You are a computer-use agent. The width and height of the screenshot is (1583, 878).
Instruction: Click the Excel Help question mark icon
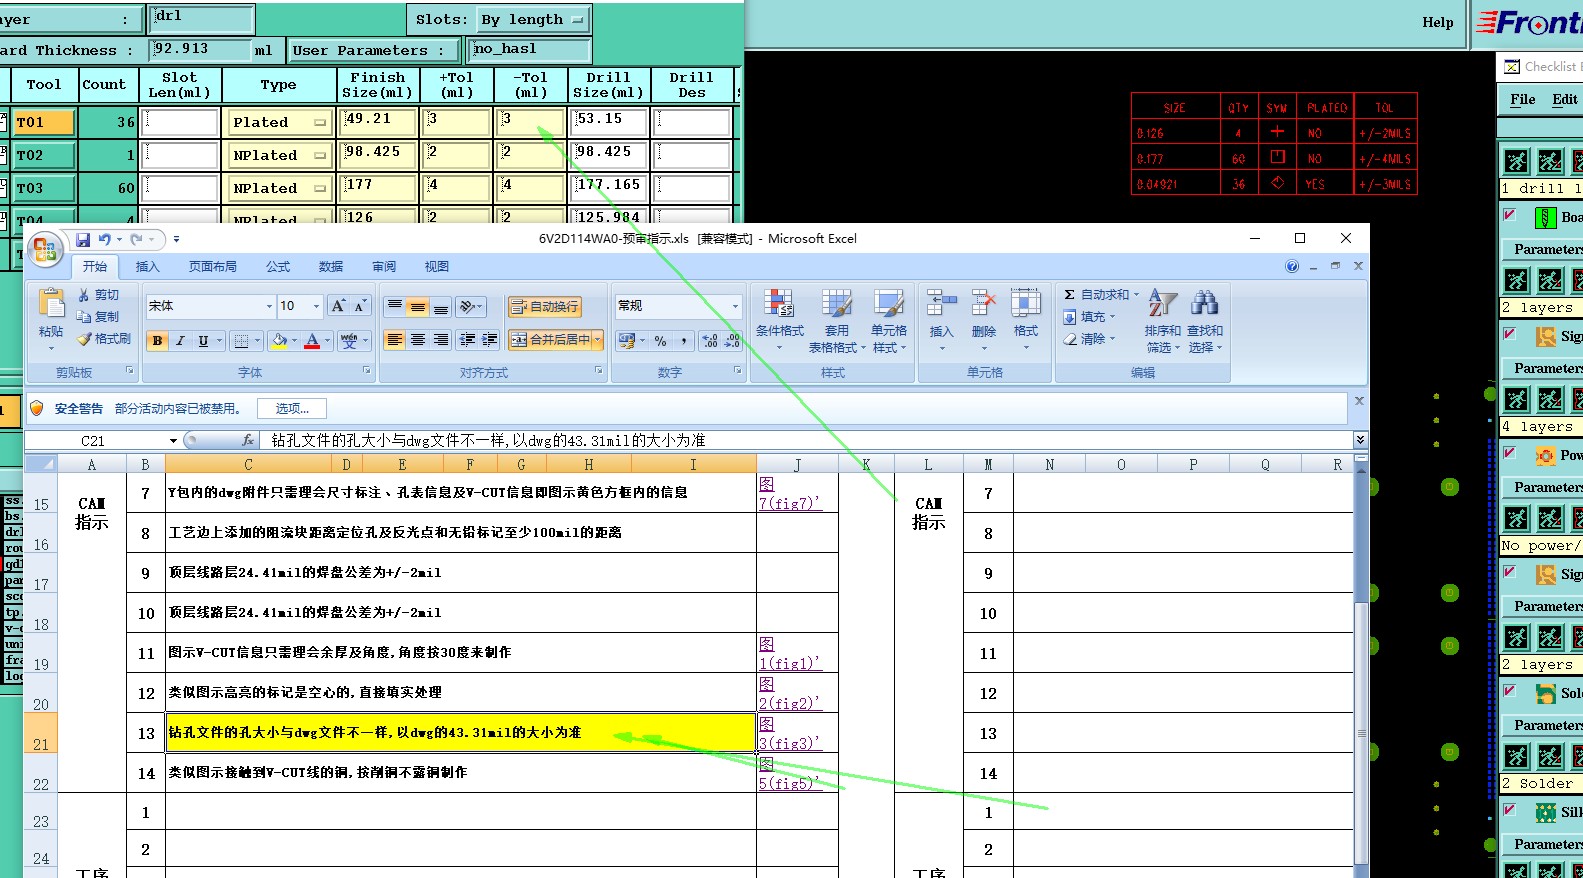[x=1292, y=266]
